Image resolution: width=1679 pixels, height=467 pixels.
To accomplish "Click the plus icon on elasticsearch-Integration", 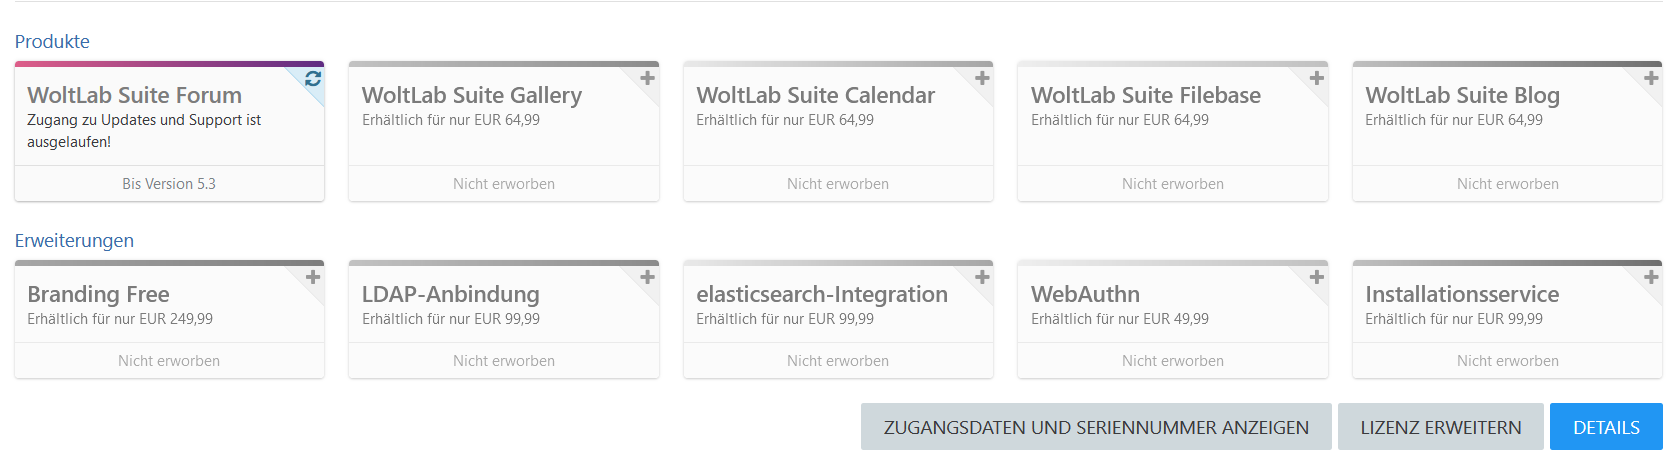I will (982, 277).
